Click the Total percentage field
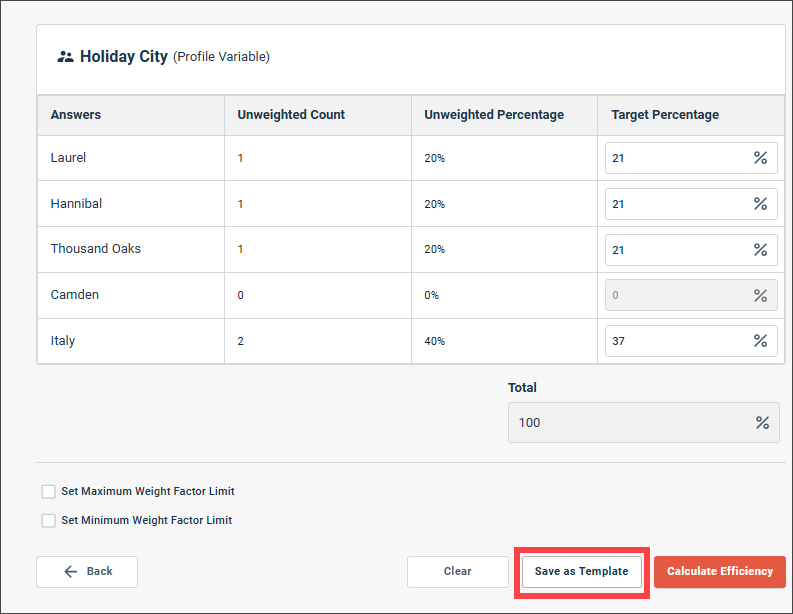Screen dimensions: 793x614 (644, 423)
